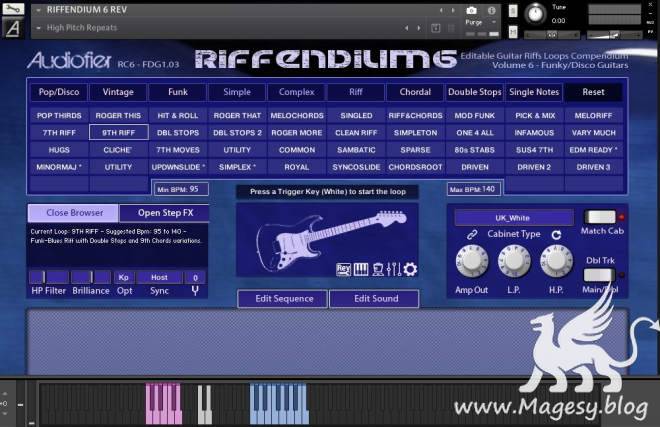This screenshot has width=660, height=427.
Task: Load the EDM READY loop
Action: (593, 150)
